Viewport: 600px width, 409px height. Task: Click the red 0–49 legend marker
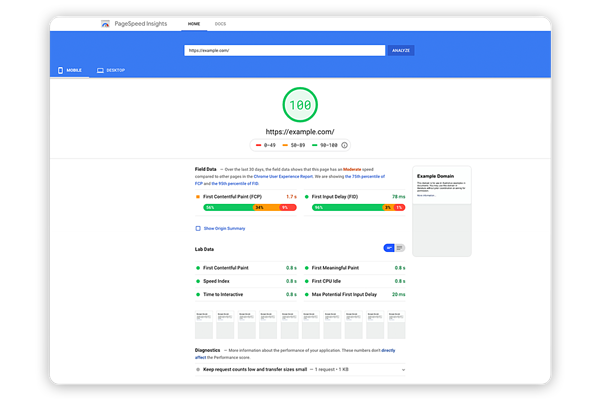pos(258,145)
